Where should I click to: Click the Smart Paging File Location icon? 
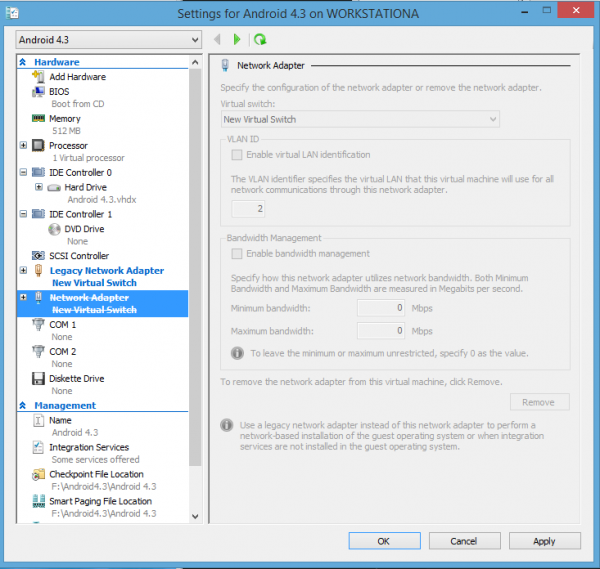(x=38, y=501)
